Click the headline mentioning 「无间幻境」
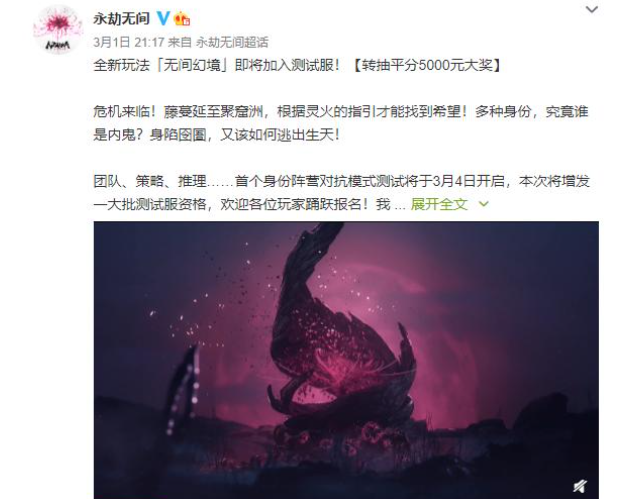Image resolution: width=623 pixels, height=499 pixels. tap(217, 65)
